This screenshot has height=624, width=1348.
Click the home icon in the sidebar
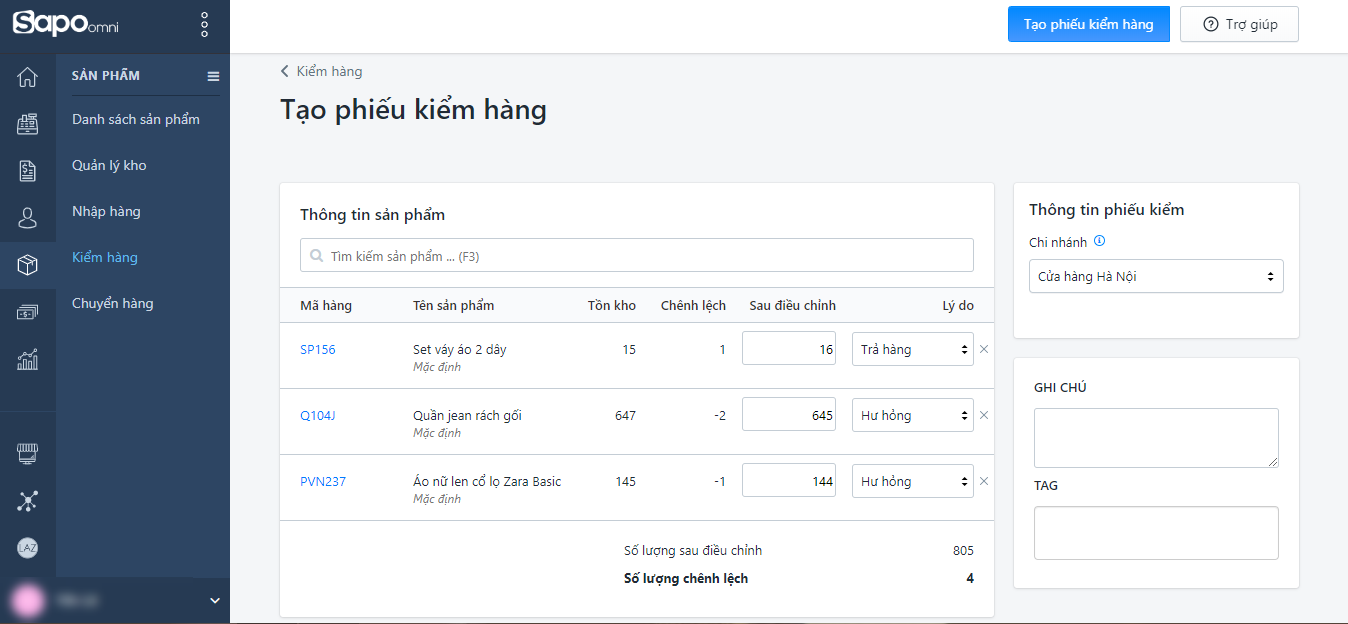click(28, 77)
